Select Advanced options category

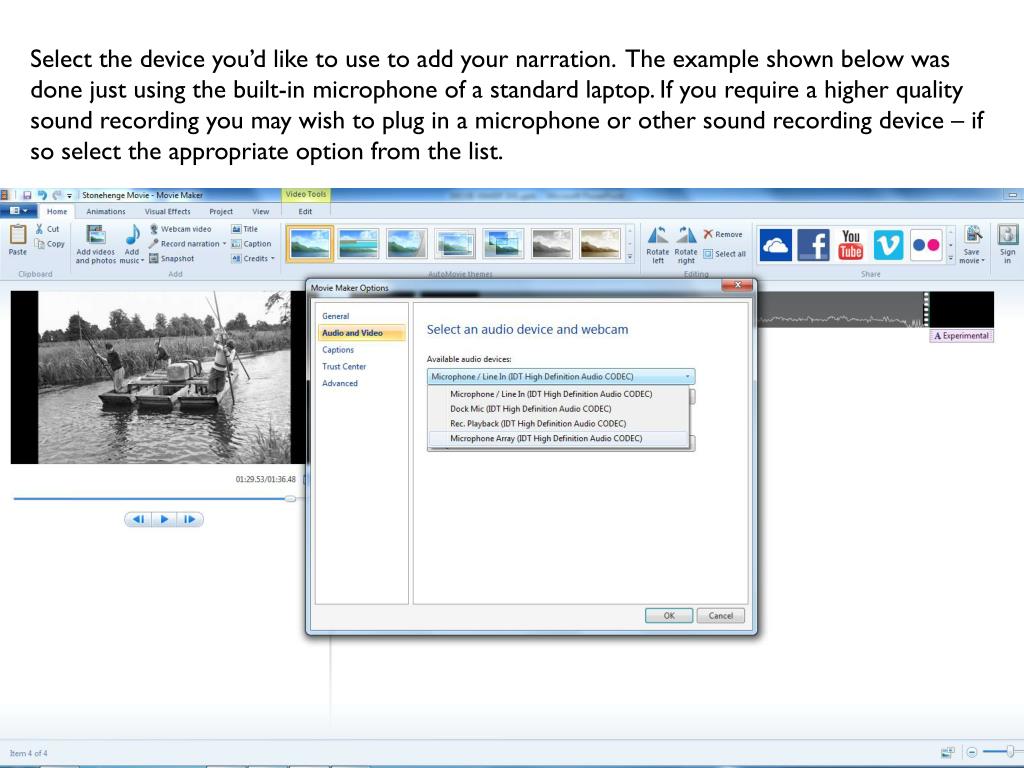340,384
